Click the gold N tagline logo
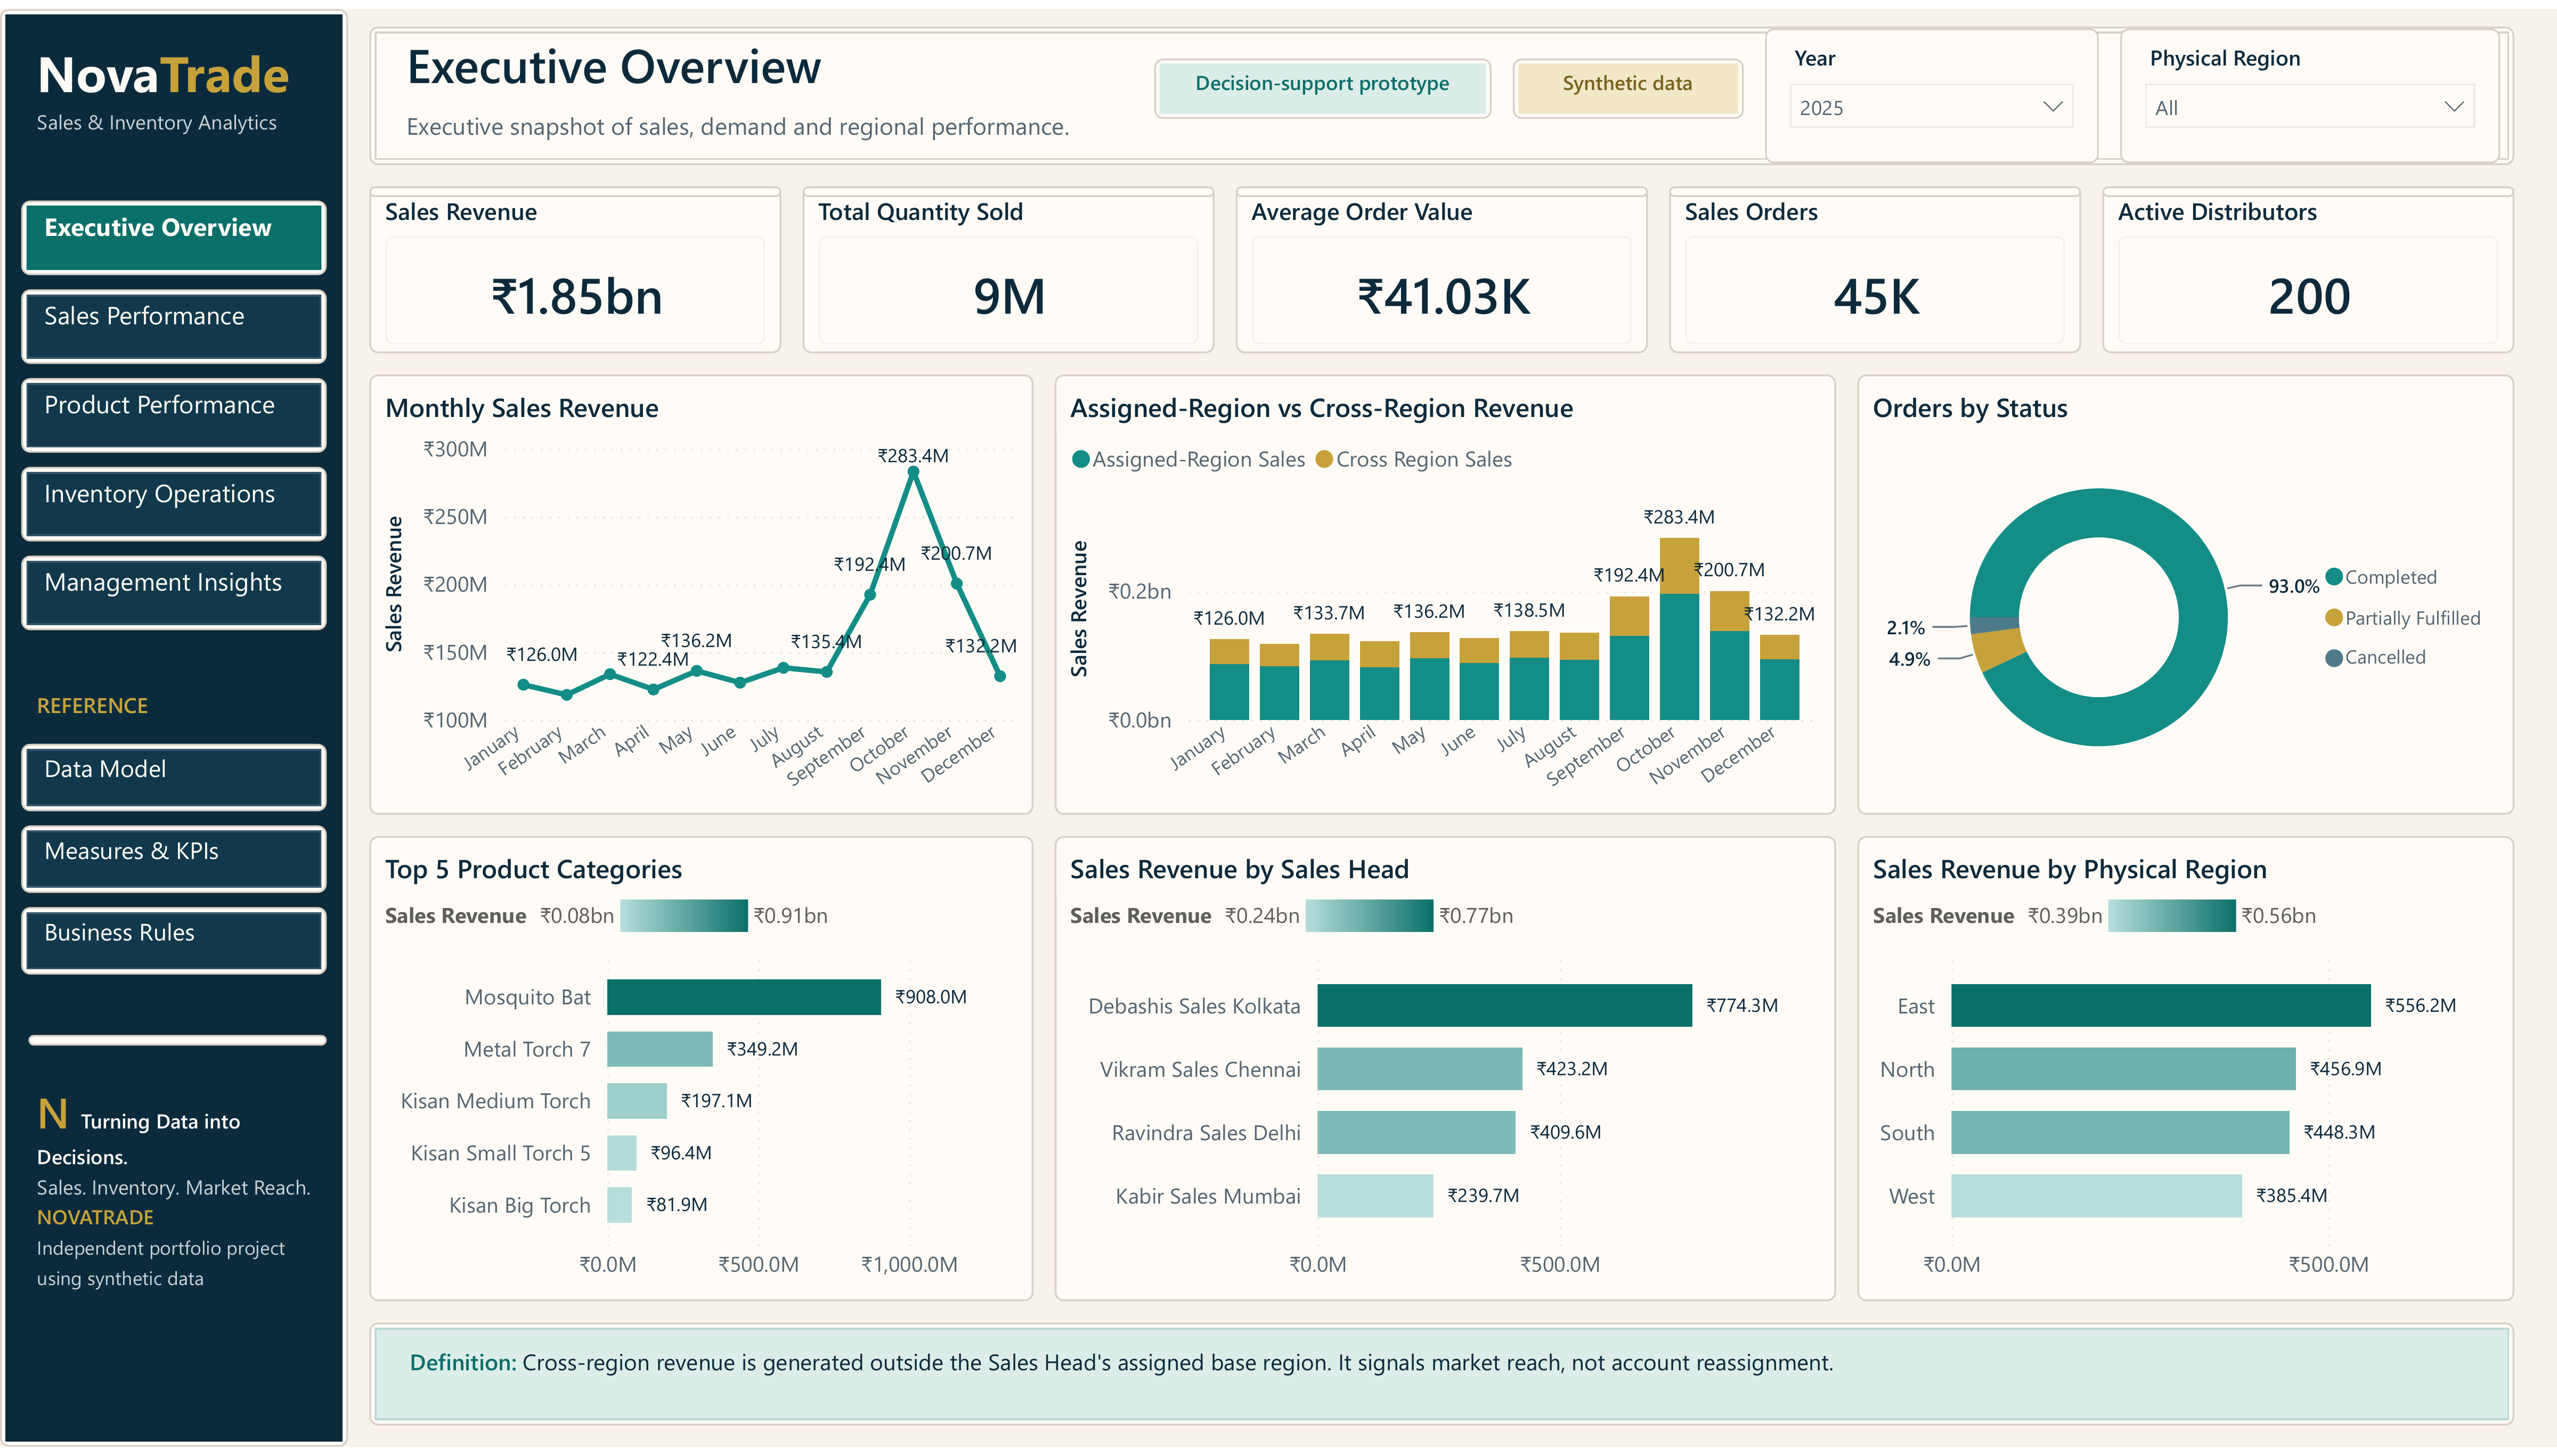Viewport: 2557px width, 1456px height. tap(53, 1114)
